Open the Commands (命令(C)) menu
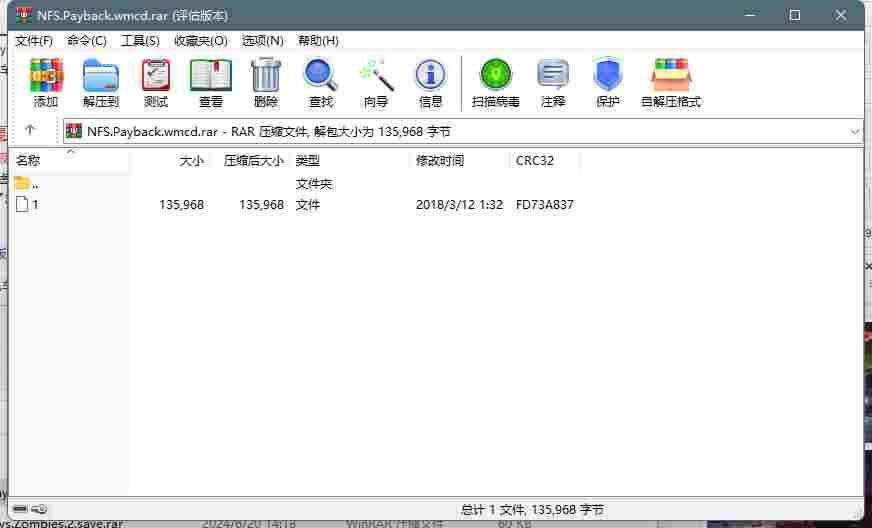 87,41
